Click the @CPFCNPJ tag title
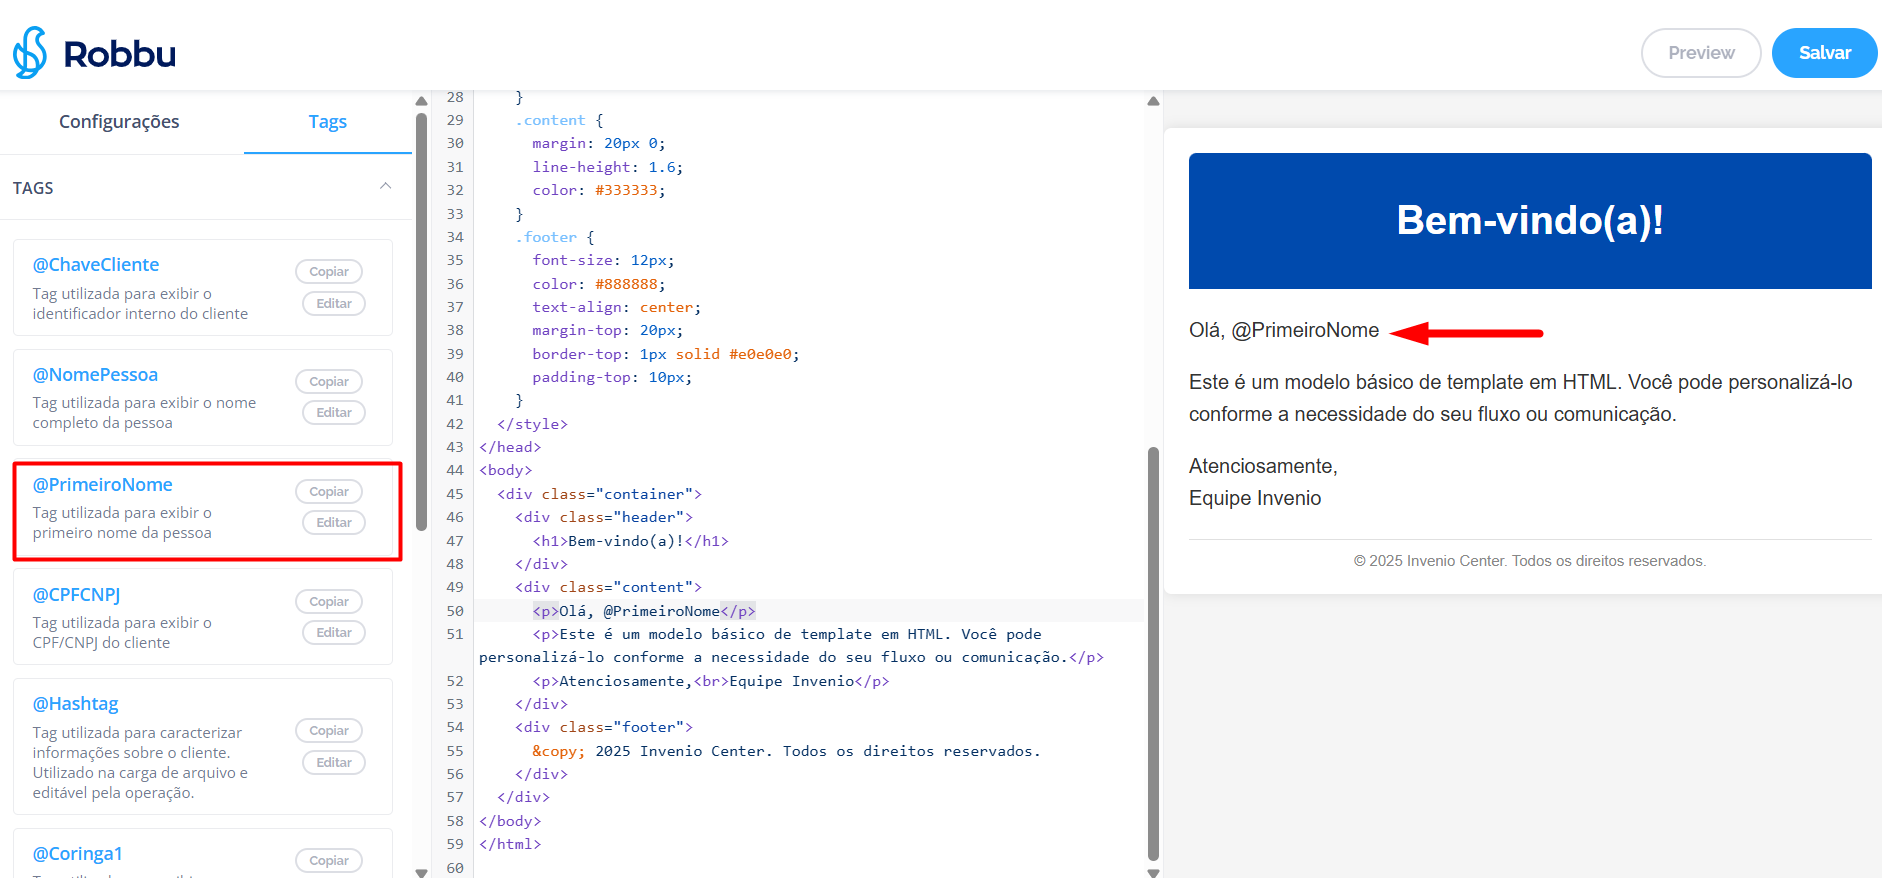Image resolution: width=1882 pixels, height=878 pixels. click(76, 595)
